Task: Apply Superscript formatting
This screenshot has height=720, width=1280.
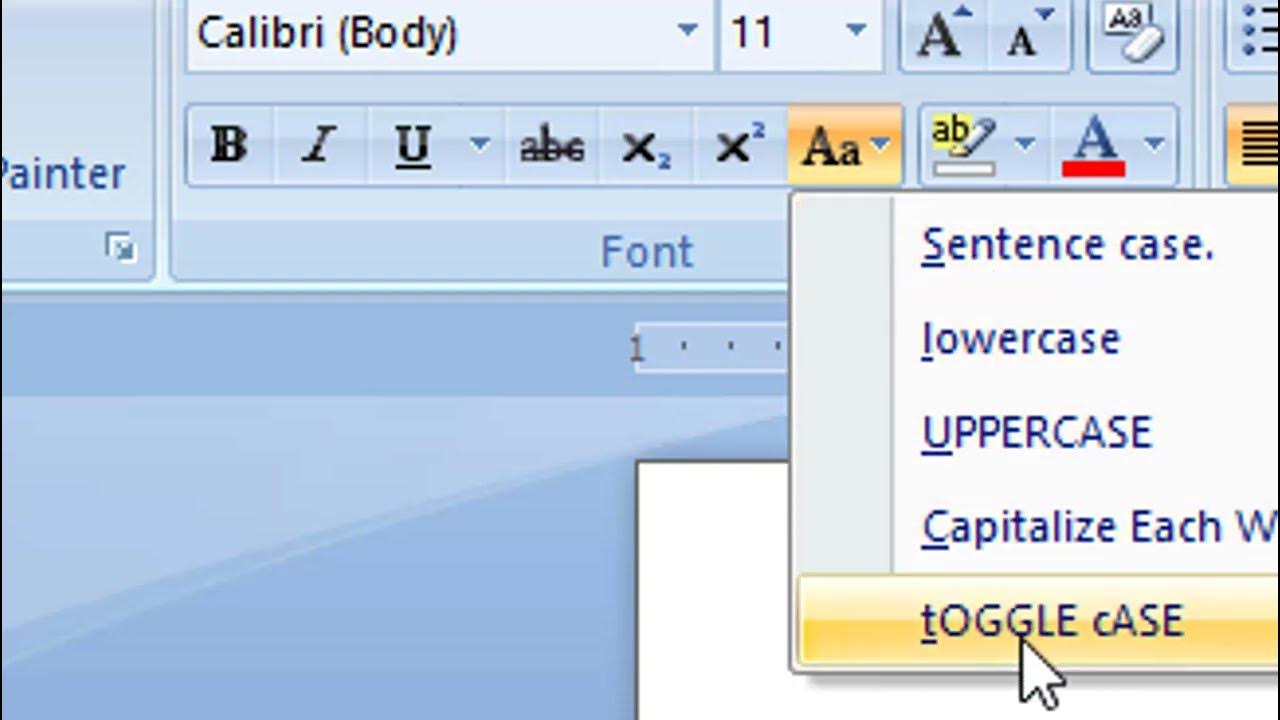Action: [x=740, y=147]
